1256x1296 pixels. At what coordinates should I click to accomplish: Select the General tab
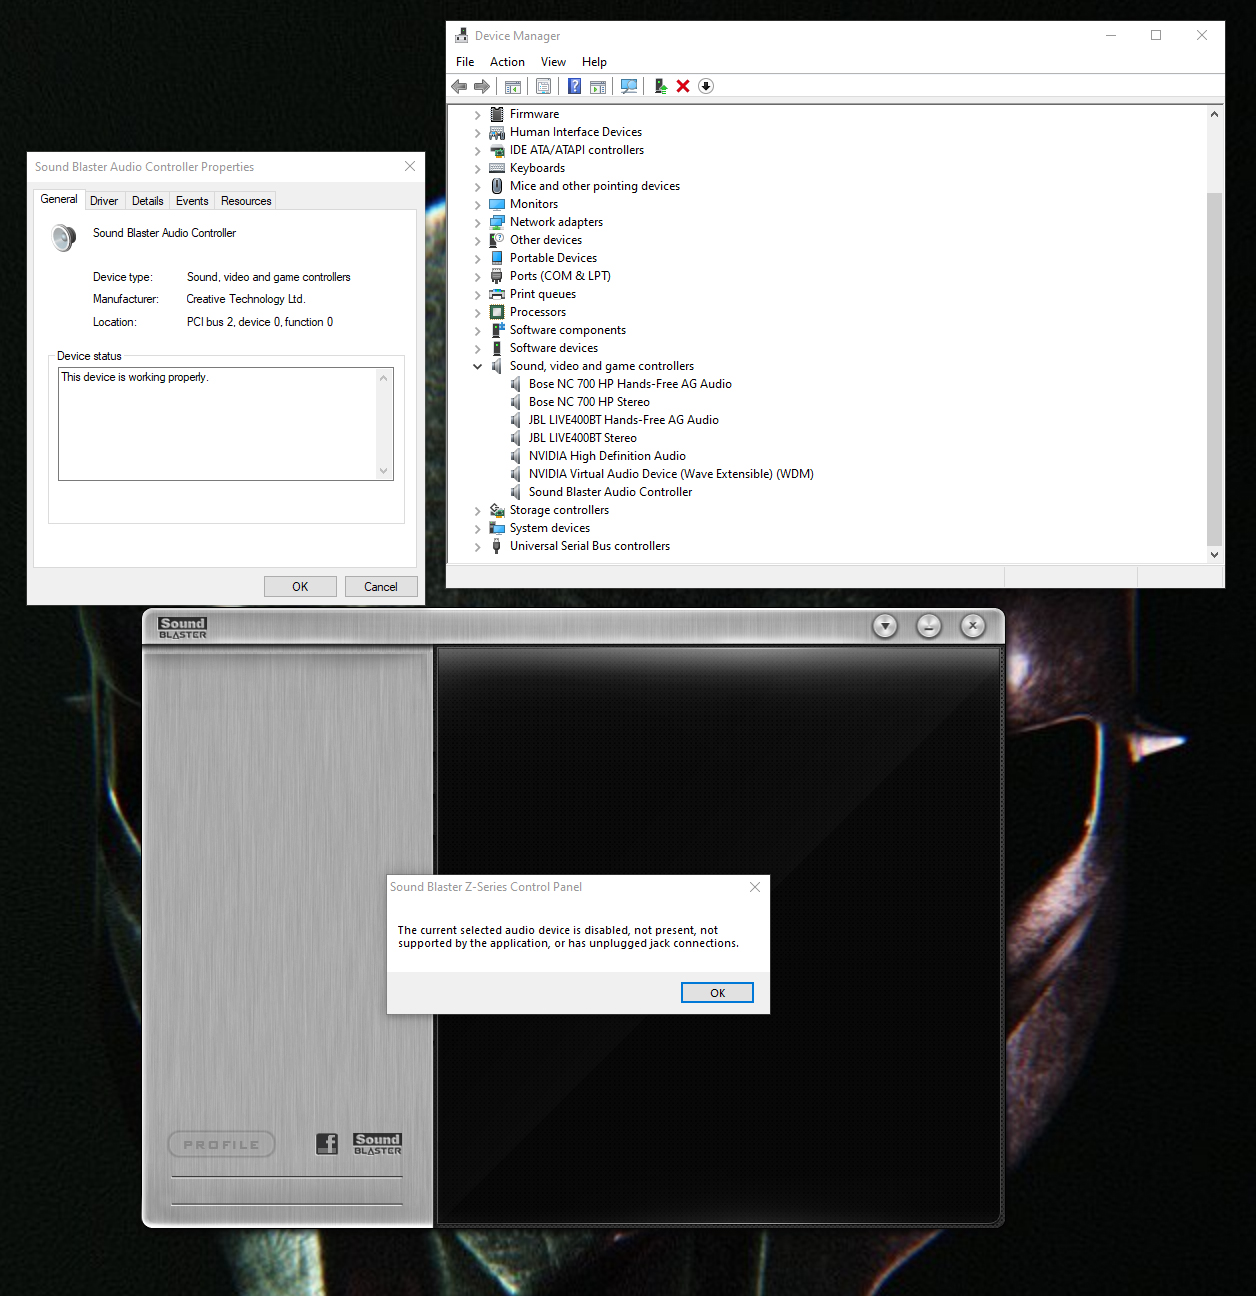click(x=59, y=199)
